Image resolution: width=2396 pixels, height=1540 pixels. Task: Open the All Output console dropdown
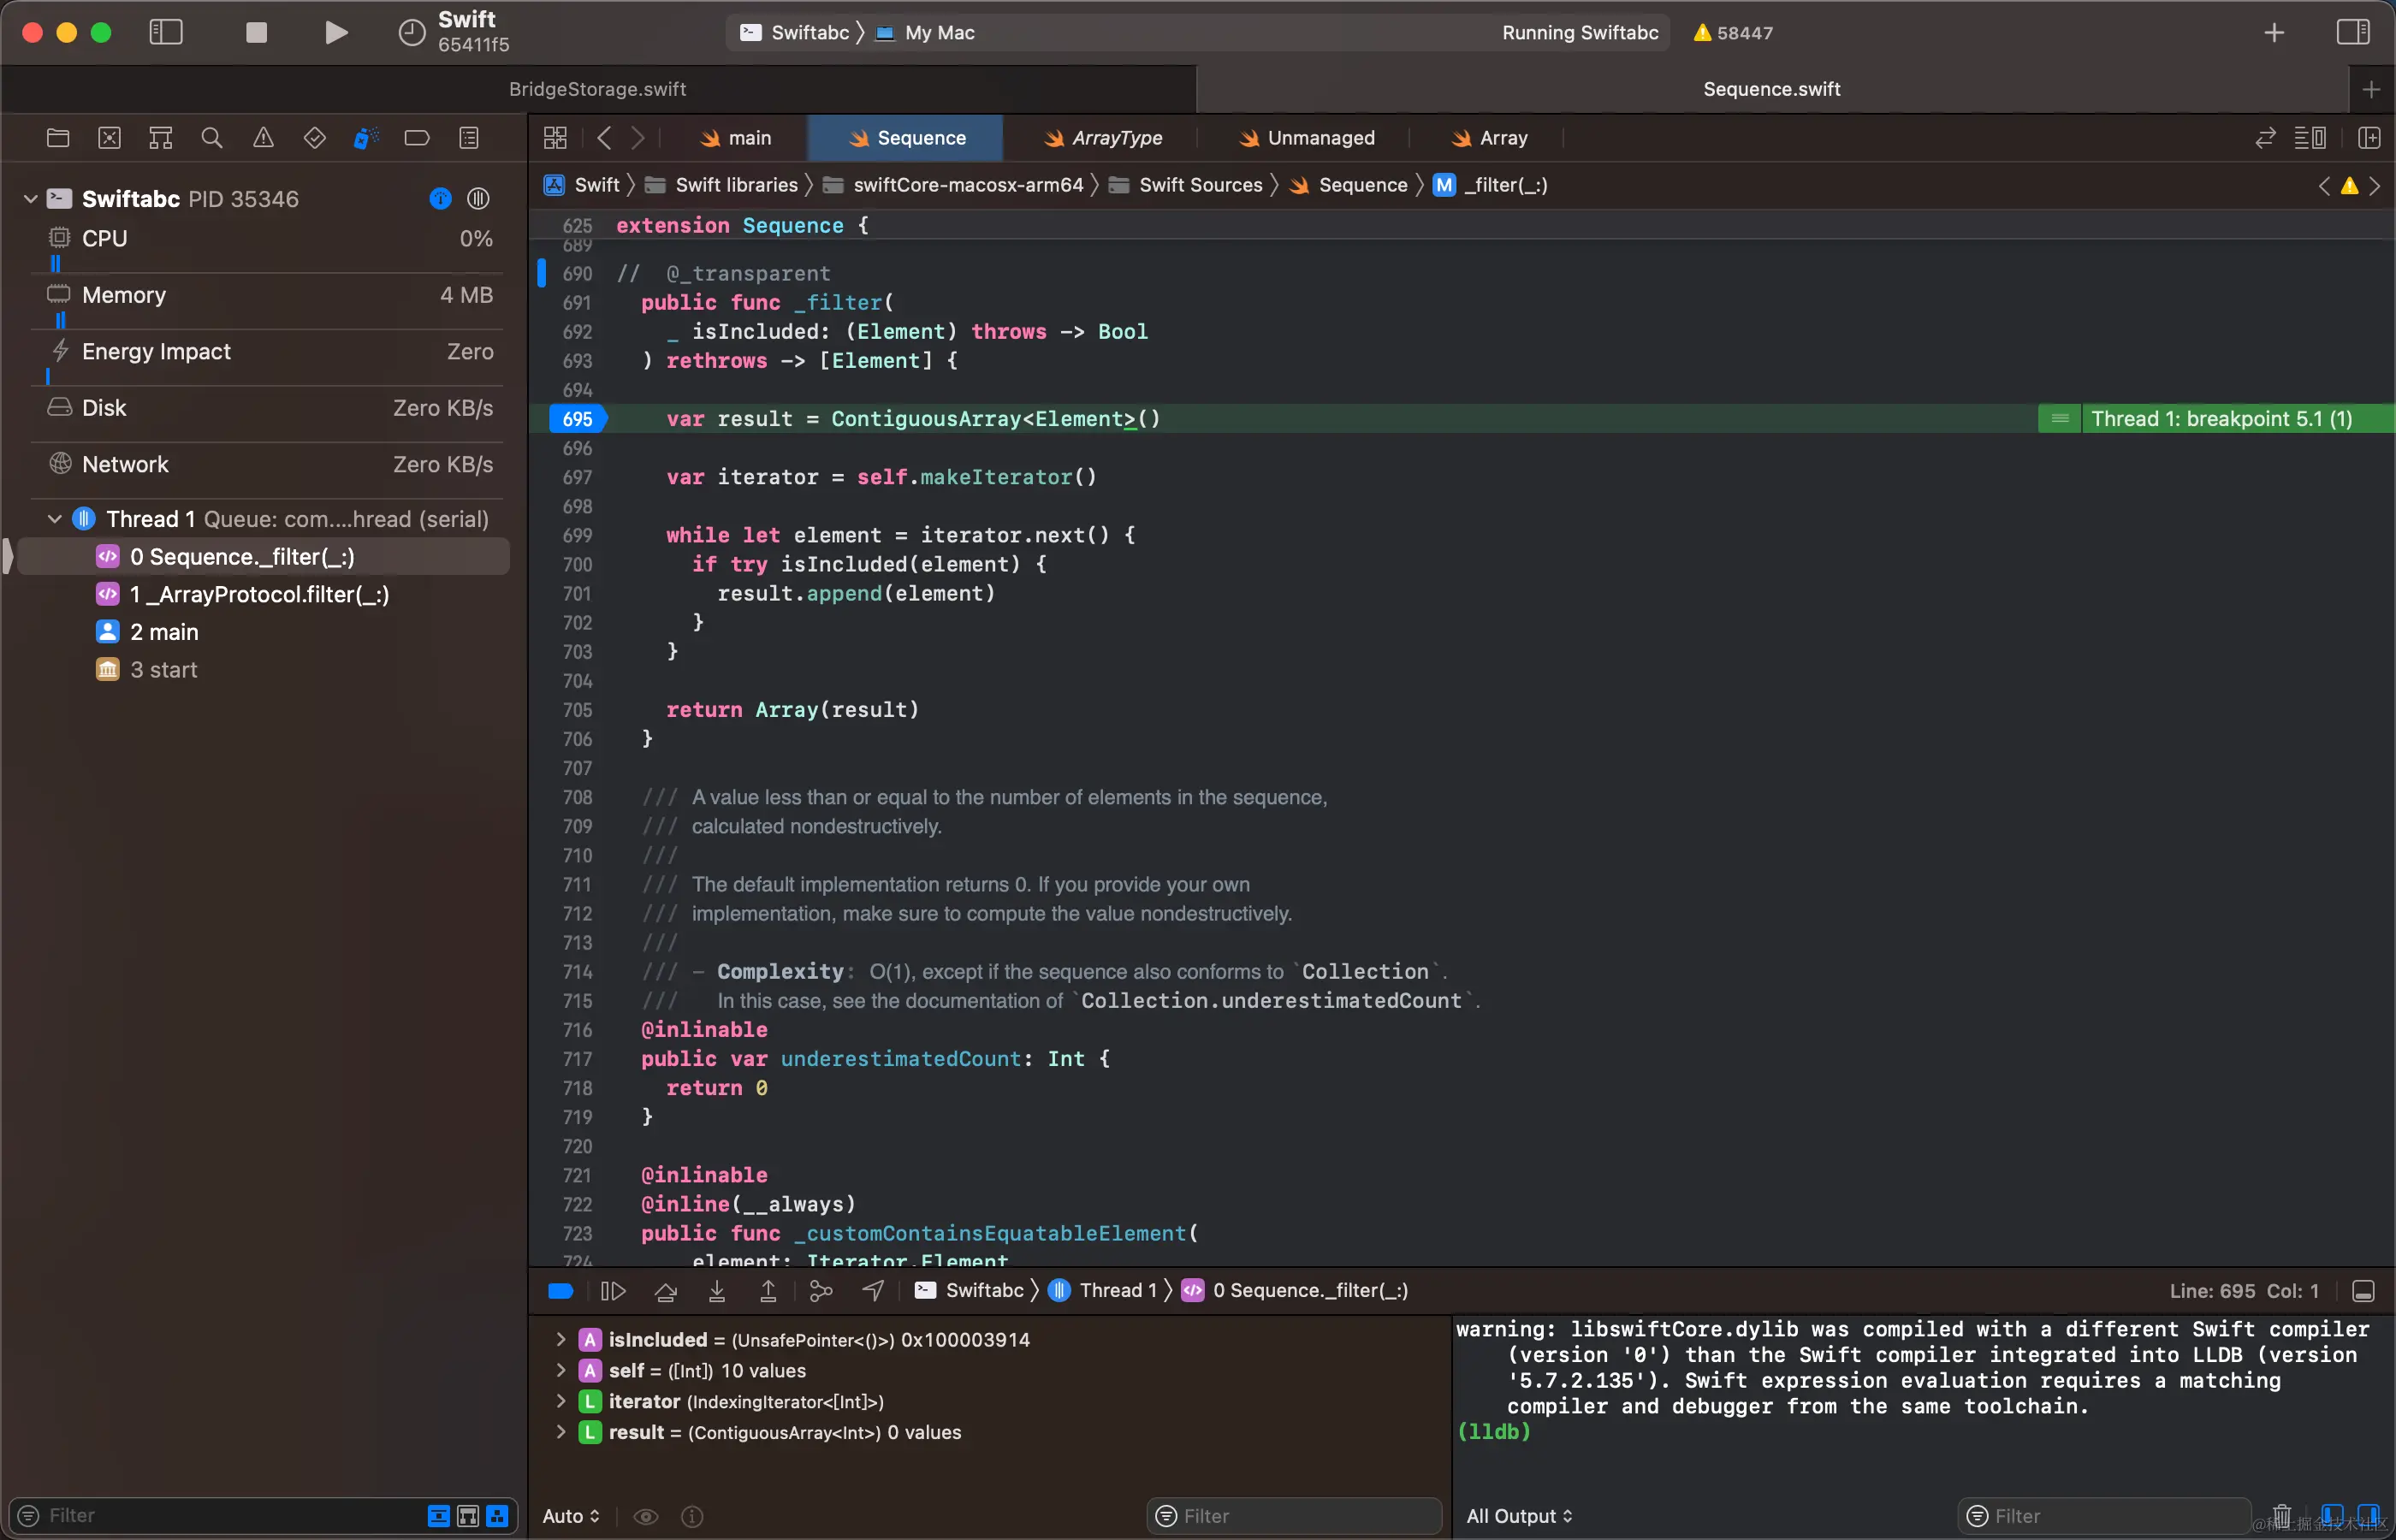[x=1519, y=1516]
